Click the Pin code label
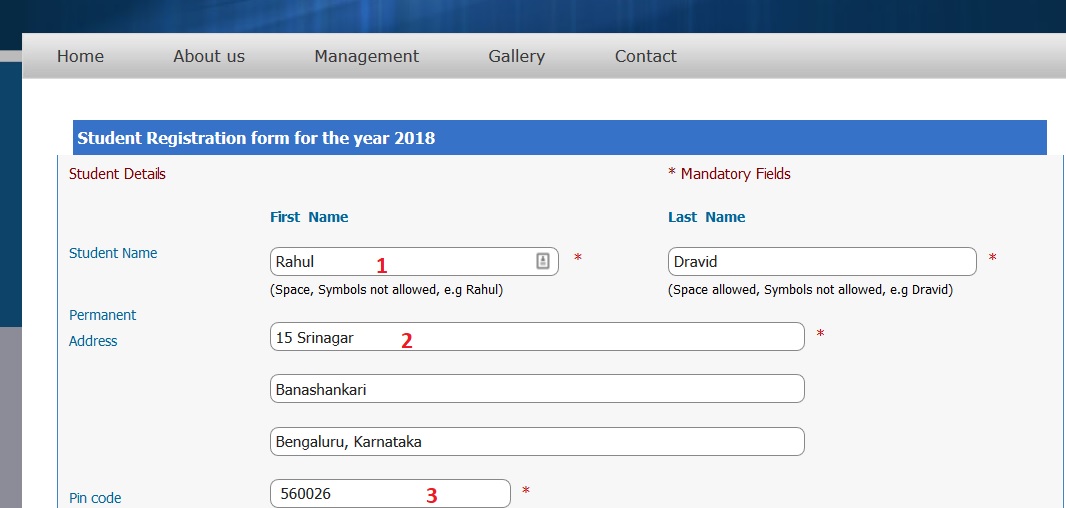 point(95,498)
